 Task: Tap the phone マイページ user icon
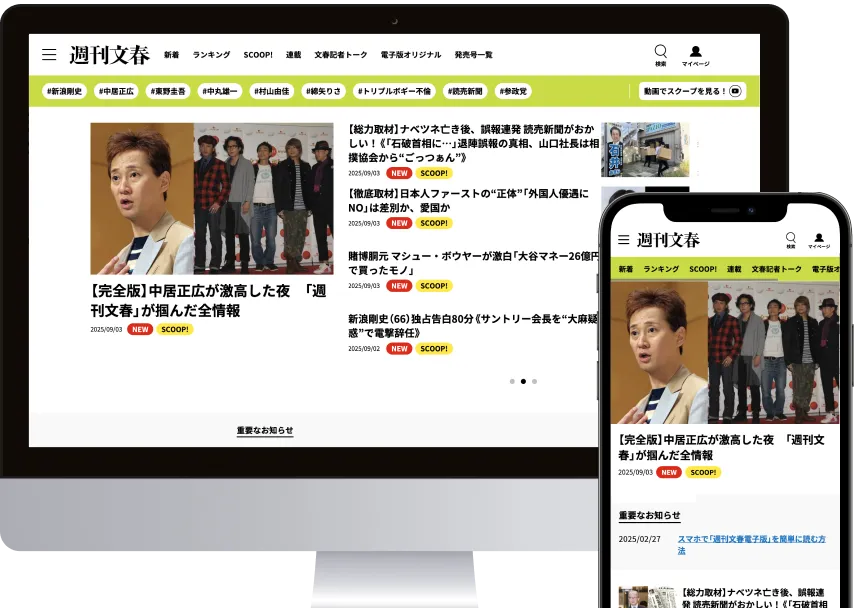point(819,239)
